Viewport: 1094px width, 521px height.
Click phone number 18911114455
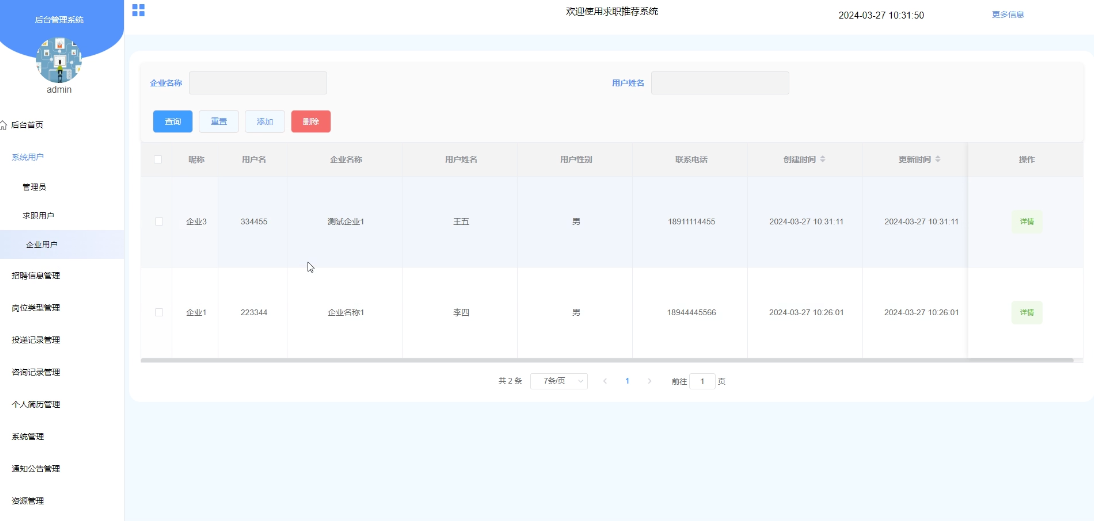(691, 222)
